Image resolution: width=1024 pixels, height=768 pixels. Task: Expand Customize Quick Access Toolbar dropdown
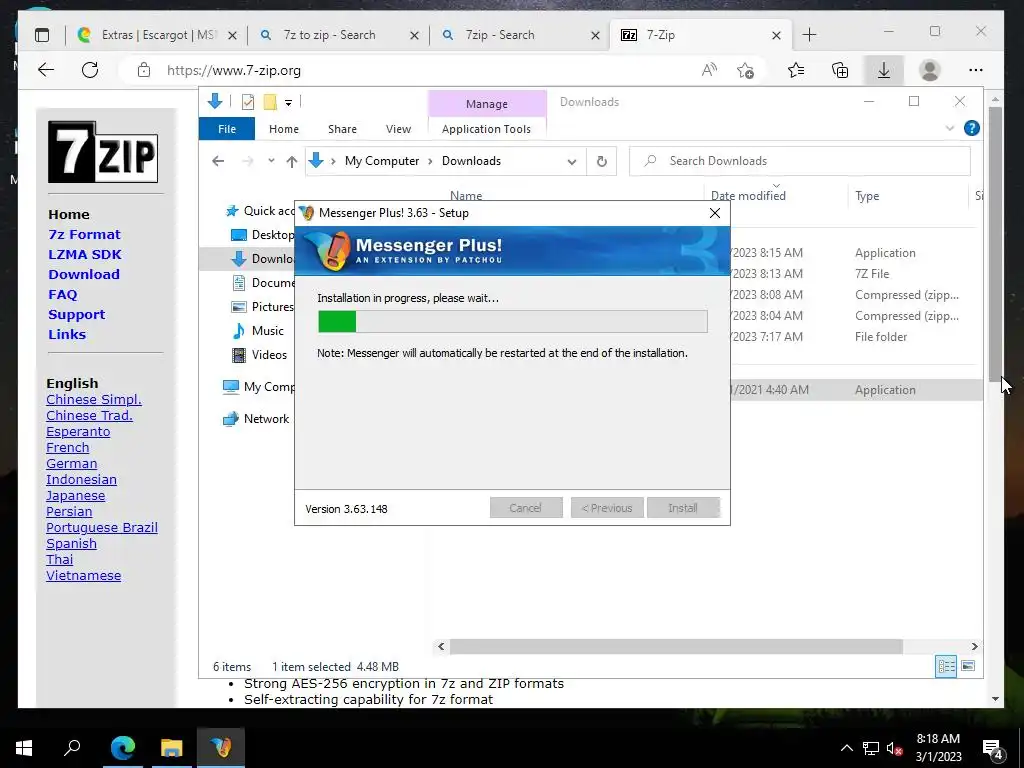point(288,103)
